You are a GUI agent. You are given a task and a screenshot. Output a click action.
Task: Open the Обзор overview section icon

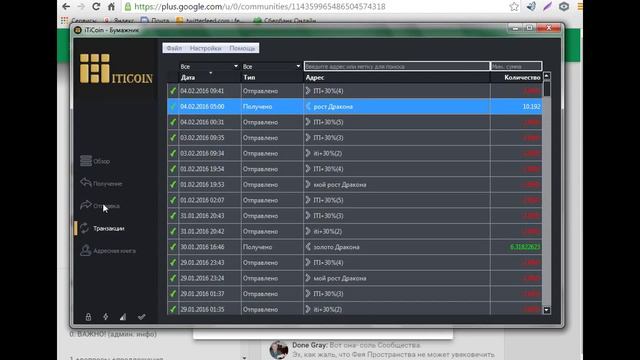[86, 161]
